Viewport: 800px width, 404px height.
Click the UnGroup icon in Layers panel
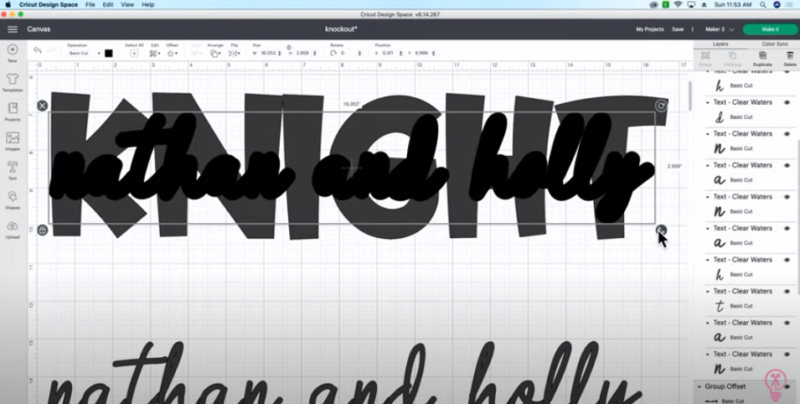[733, 56]
